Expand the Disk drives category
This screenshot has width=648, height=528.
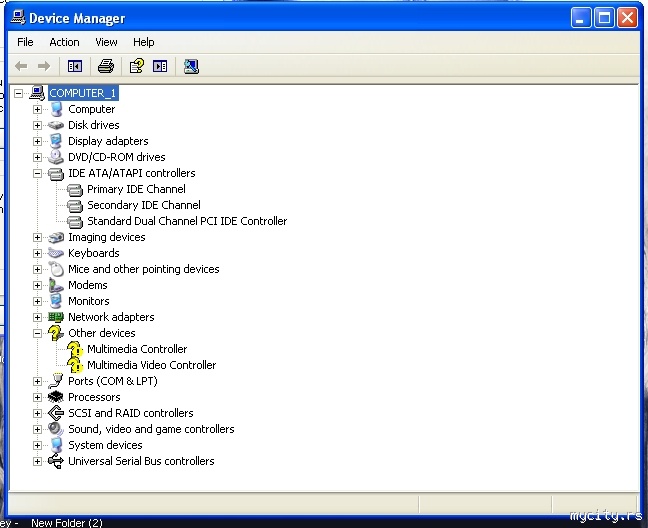click(x=37, y=125)
